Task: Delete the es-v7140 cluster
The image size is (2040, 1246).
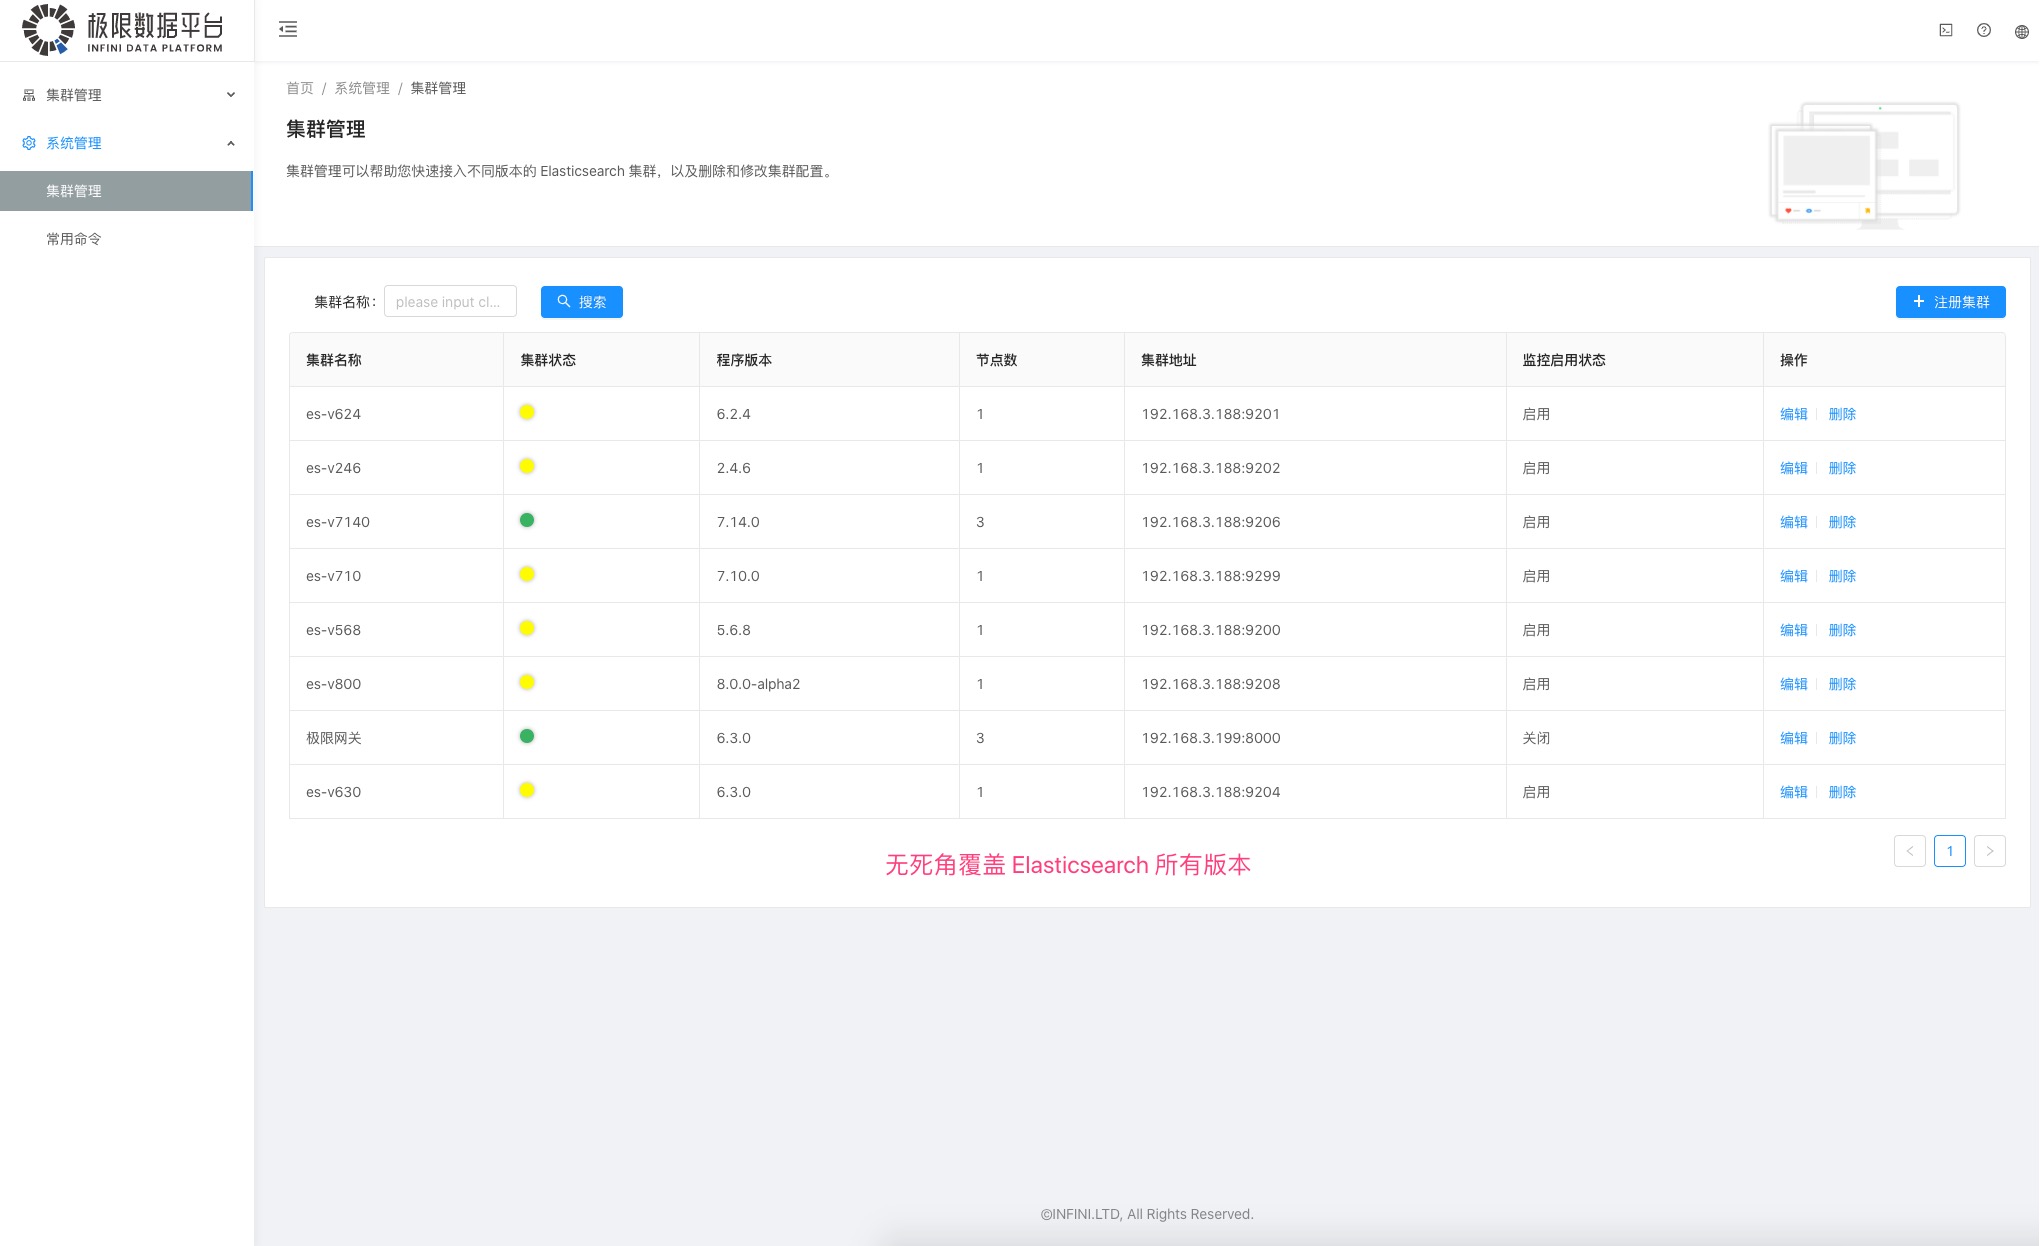Action: tap(1842, 522)
